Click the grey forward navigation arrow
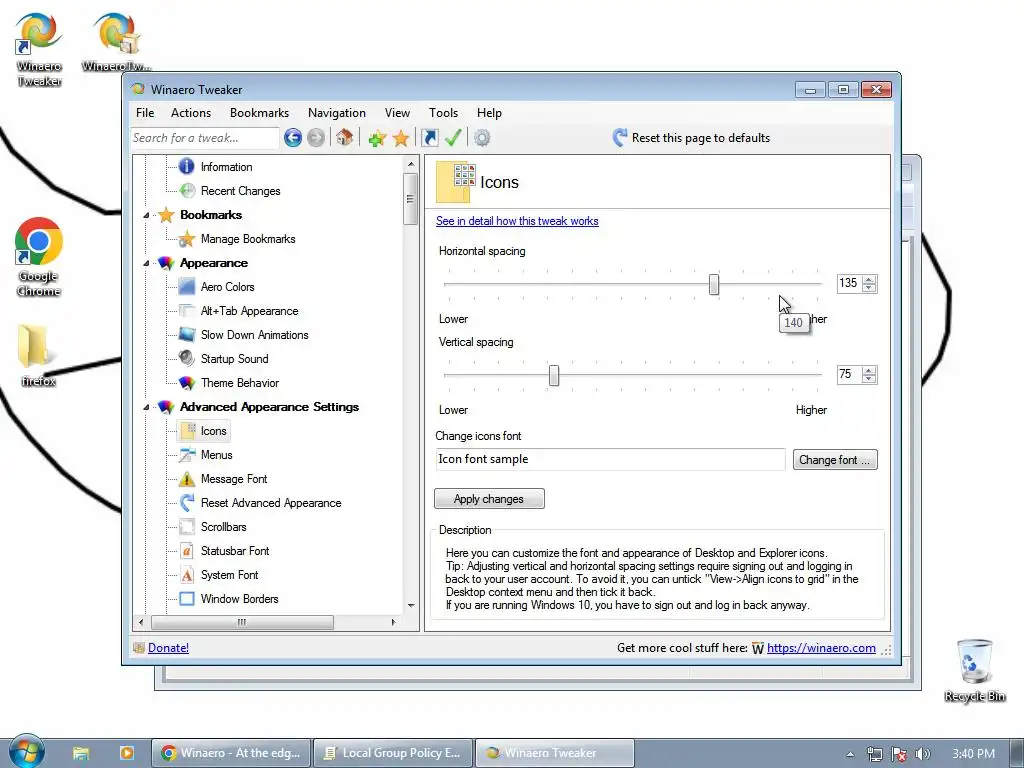1024x768 pixels. pos(315,138)
